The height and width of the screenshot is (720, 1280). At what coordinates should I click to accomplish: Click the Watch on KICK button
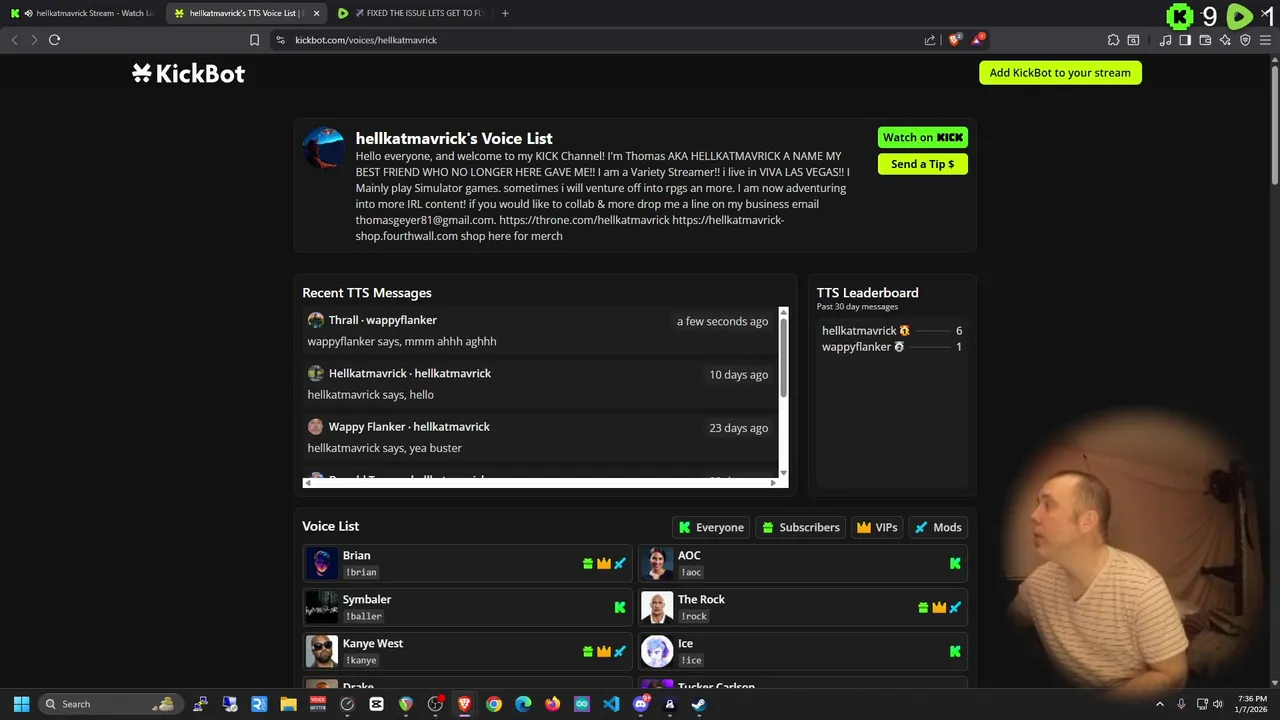pyautogui.click(x=922, y=137)
